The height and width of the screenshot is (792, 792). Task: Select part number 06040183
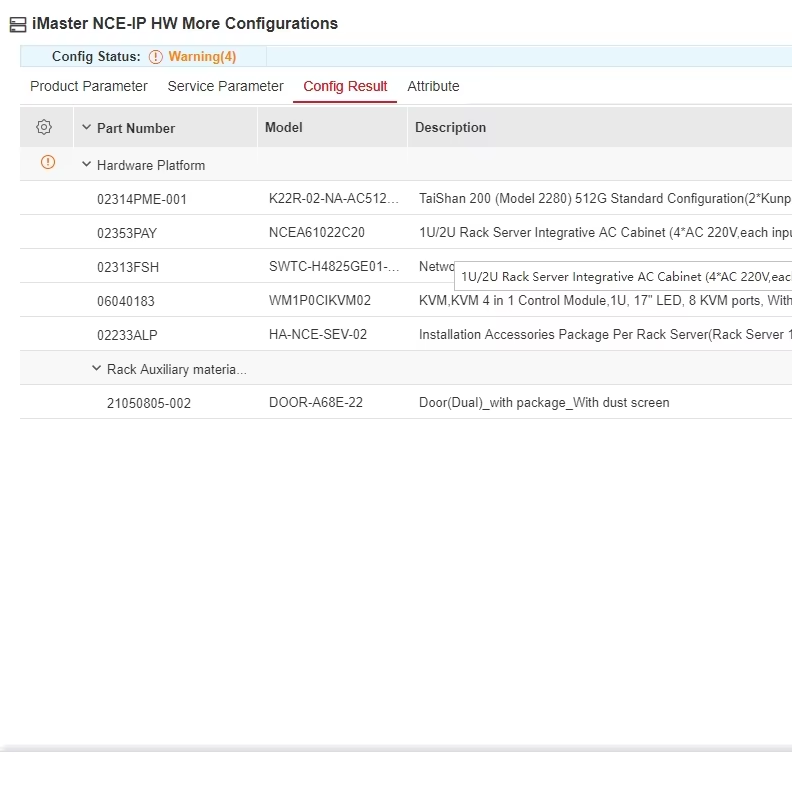(x=126, y=301)
